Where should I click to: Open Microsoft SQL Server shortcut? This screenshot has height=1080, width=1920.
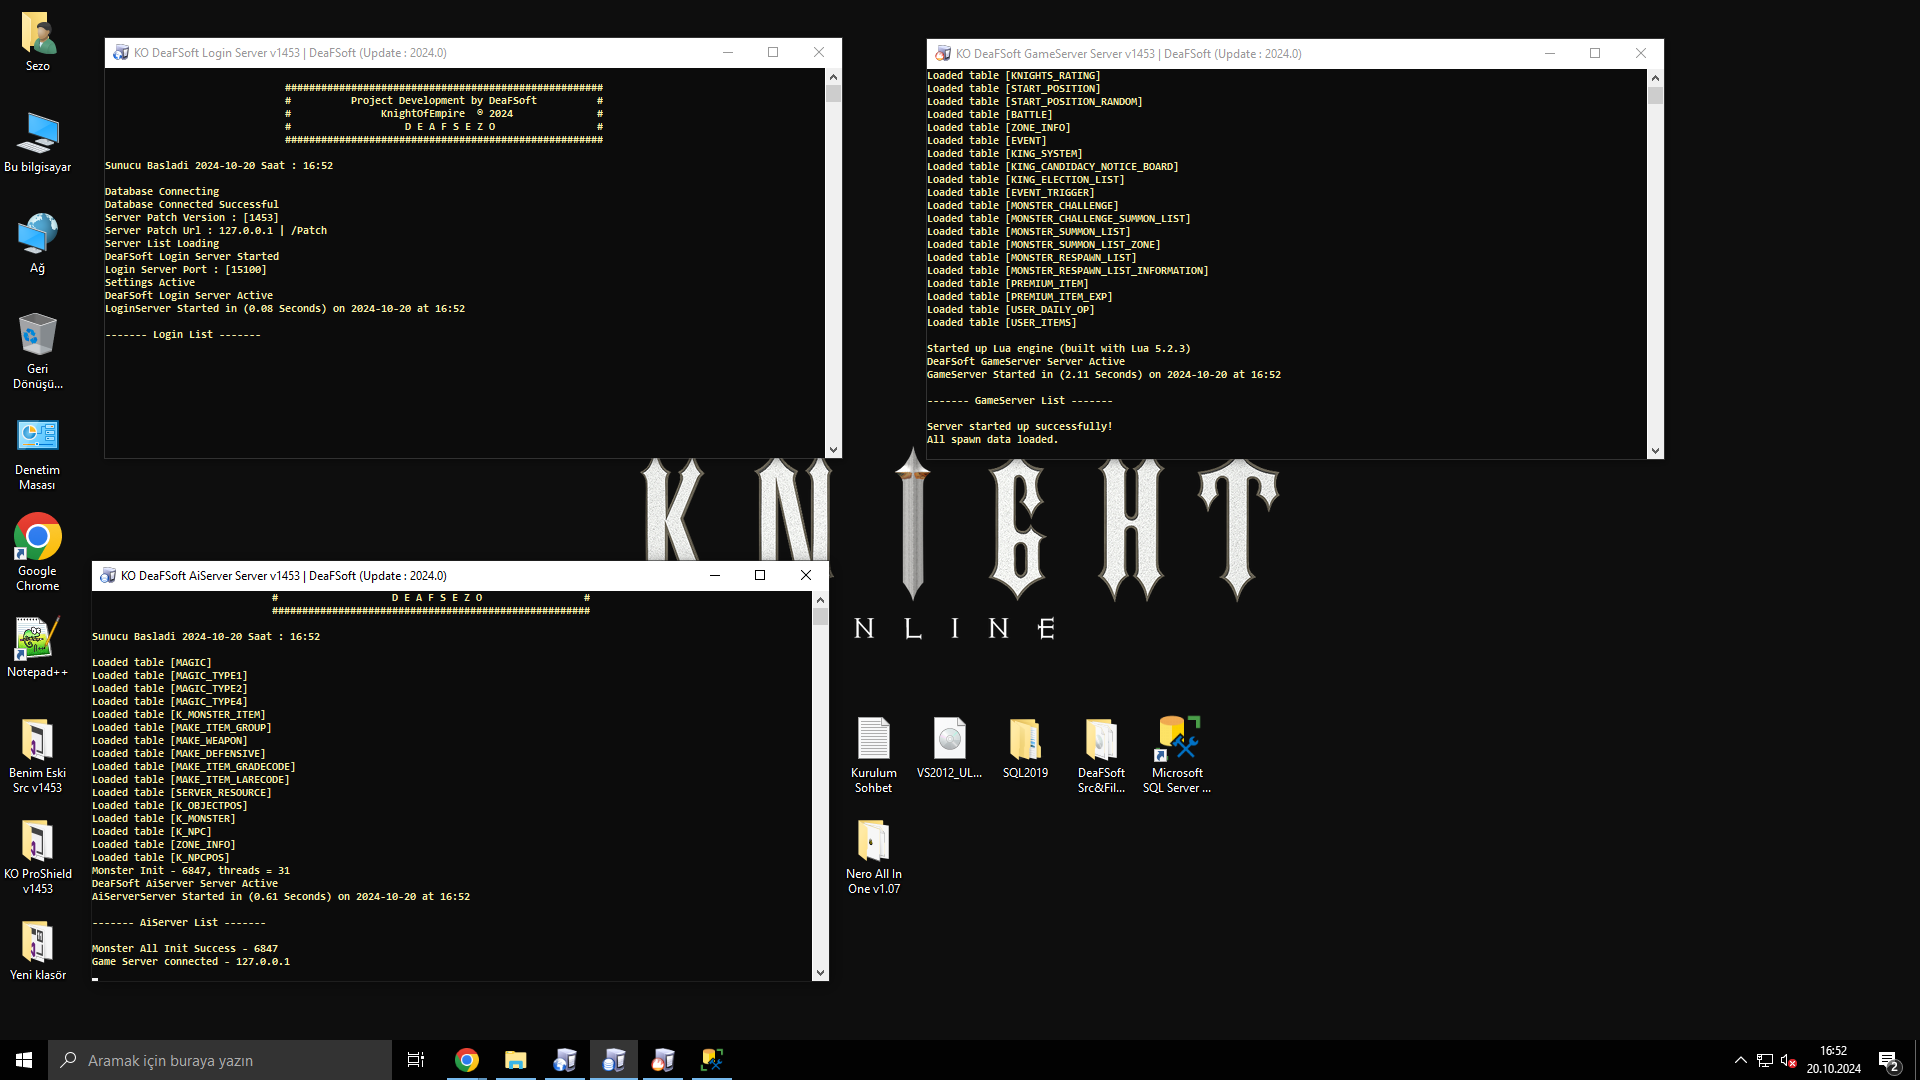coord(1177,742)
